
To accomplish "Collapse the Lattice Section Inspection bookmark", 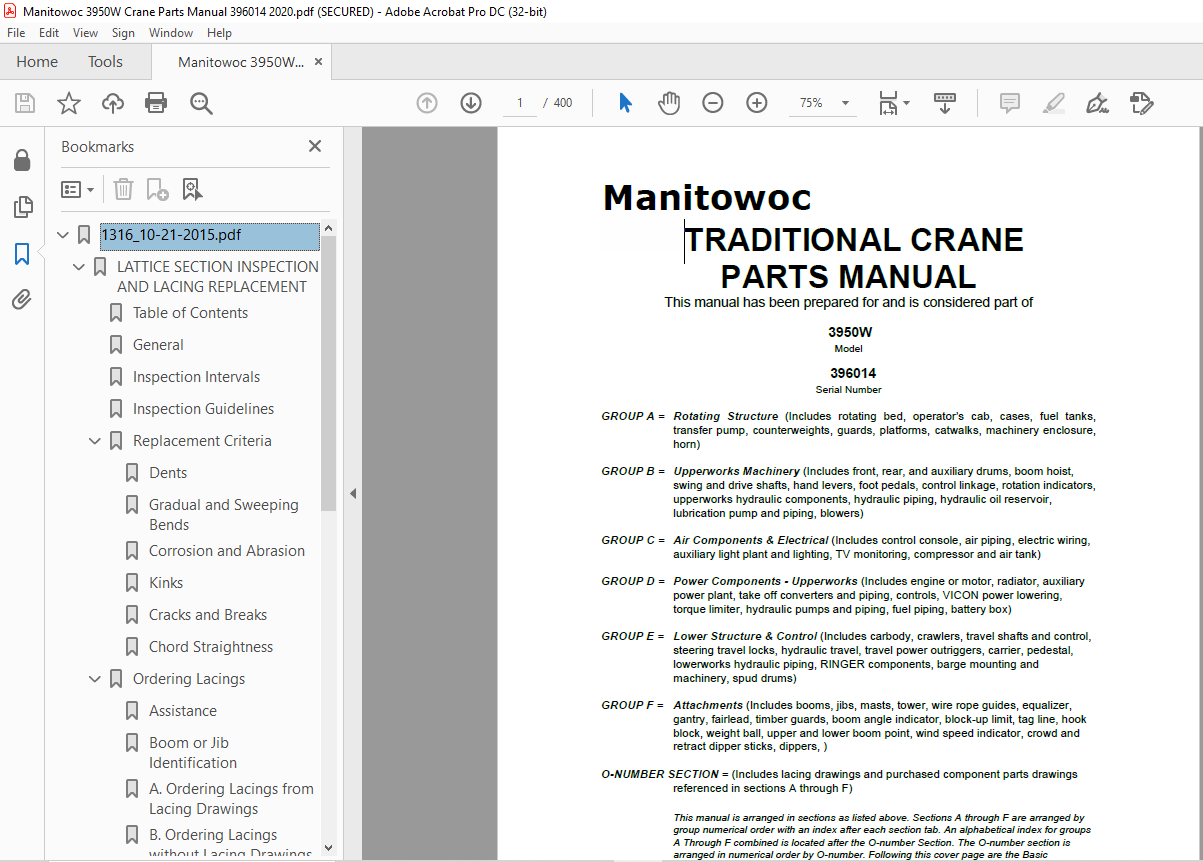I will 80,267.
